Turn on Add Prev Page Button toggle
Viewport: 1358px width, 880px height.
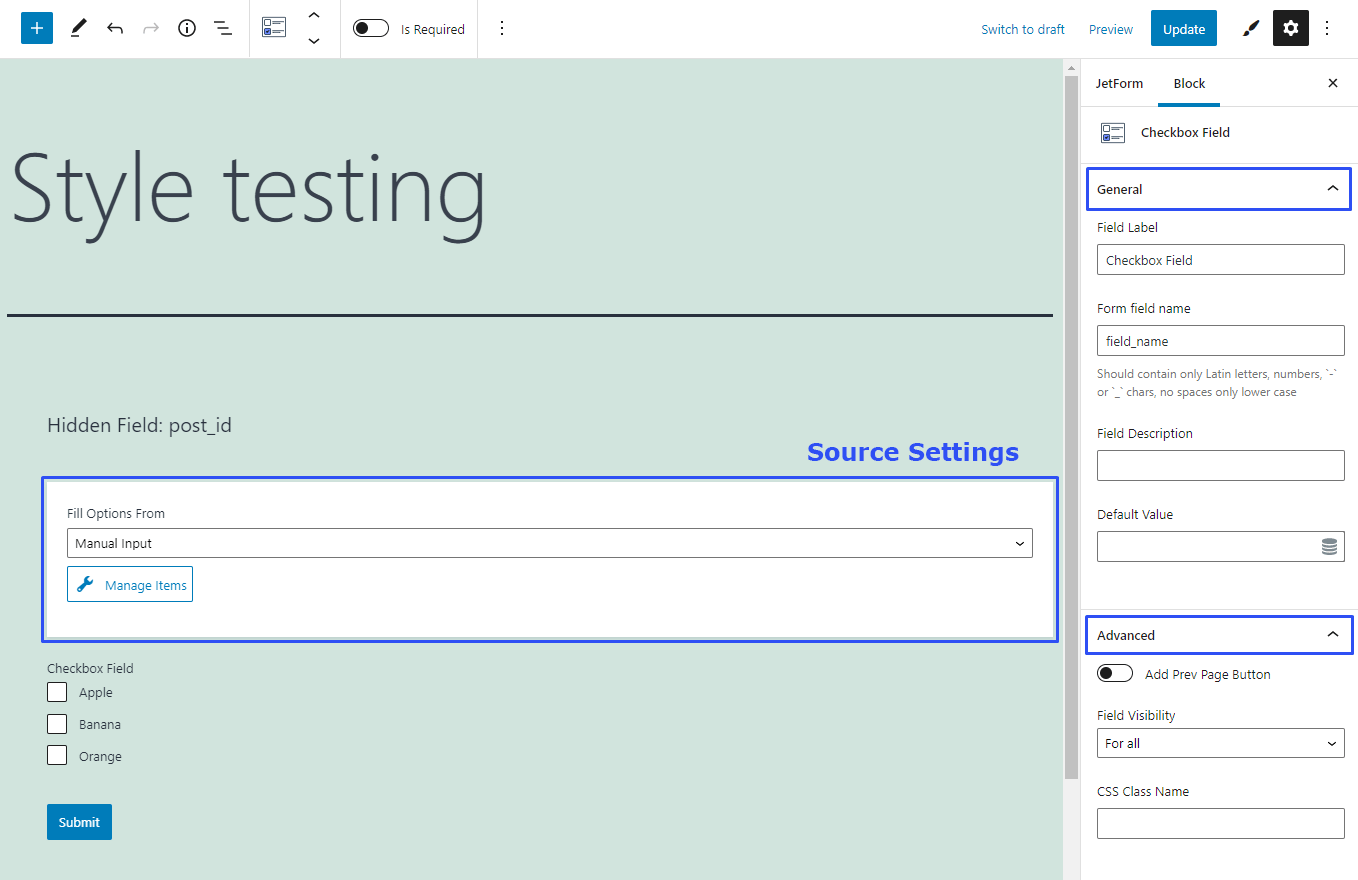(1114, 673)
